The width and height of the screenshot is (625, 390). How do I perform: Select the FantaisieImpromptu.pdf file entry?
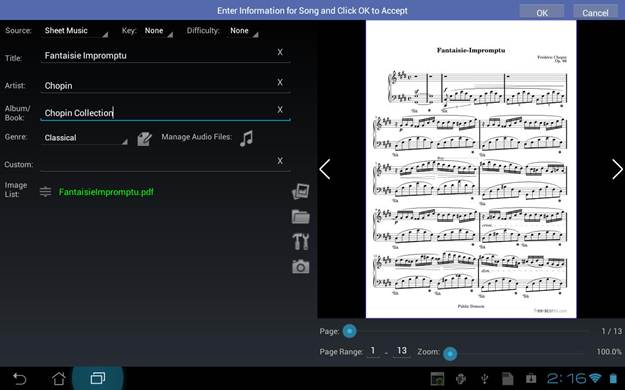[x=106, y=192]
